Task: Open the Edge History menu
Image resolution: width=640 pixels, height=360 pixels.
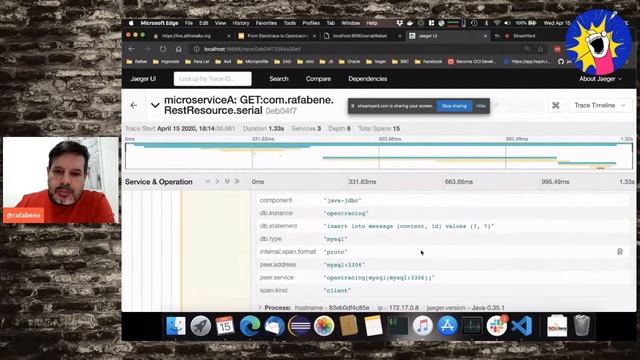Action: point(241,23)
